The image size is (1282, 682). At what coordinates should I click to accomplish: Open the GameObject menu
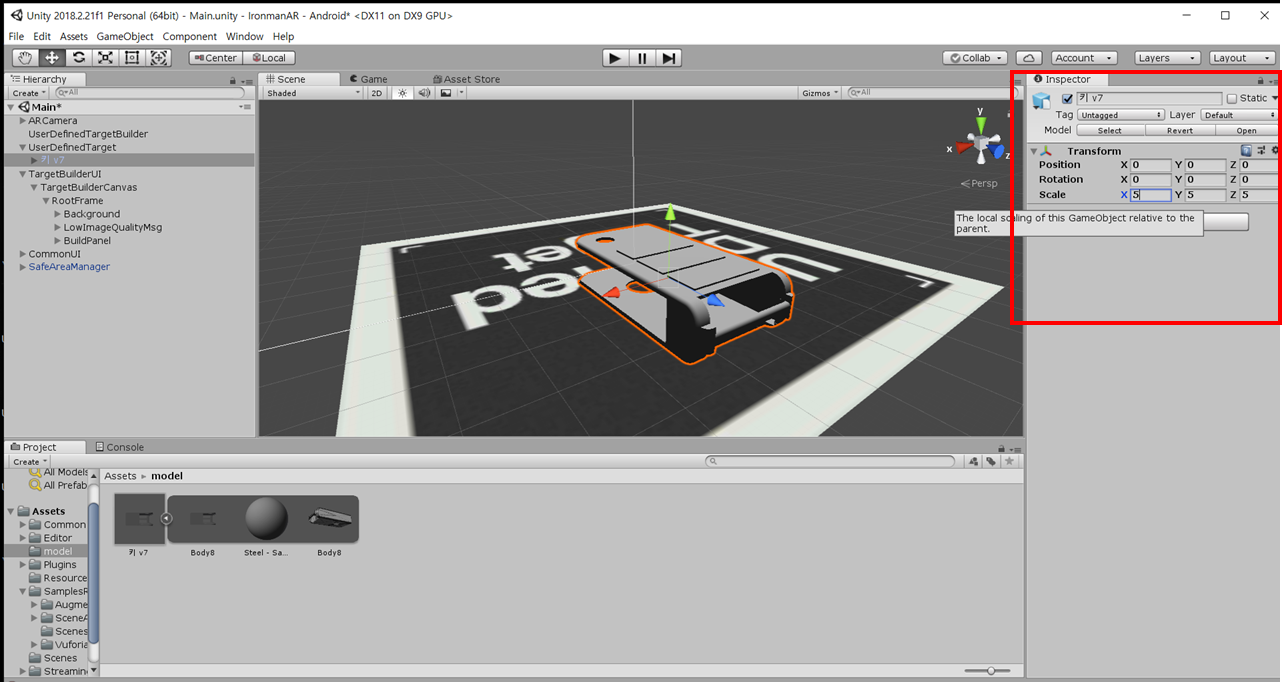click(125, 37)
